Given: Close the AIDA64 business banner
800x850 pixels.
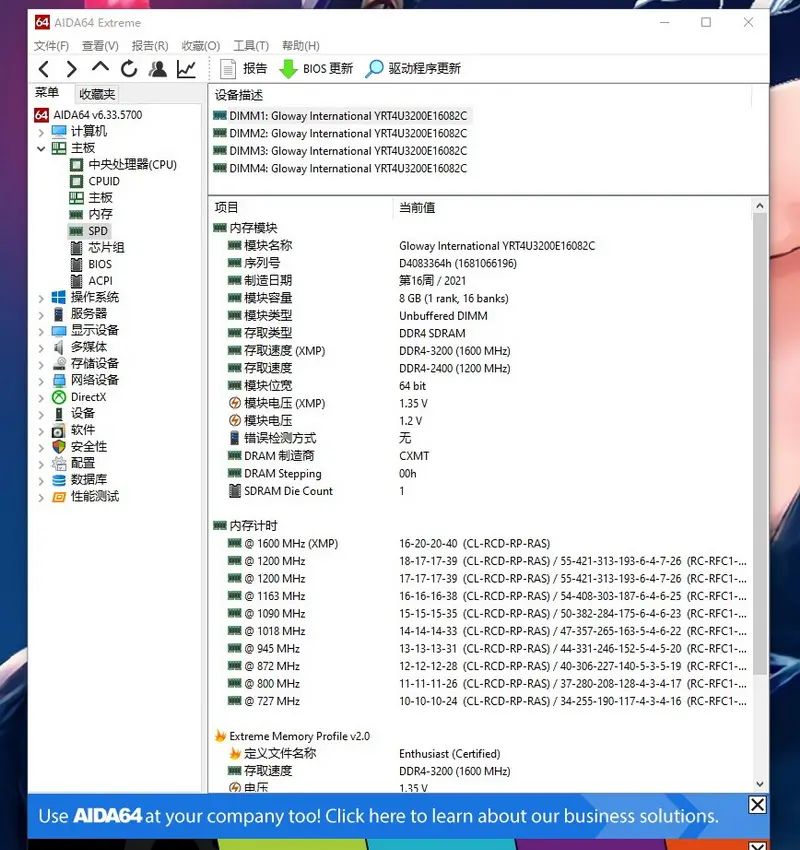Looking at the screenshot, I should (x=757, y=805).
